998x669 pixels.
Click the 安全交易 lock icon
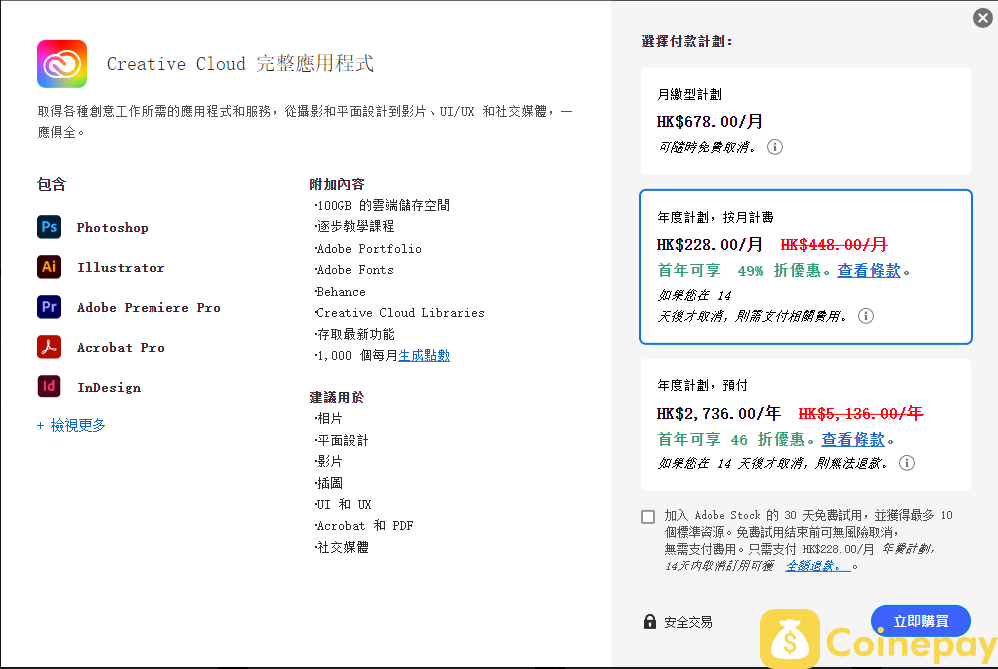[649, 621]
